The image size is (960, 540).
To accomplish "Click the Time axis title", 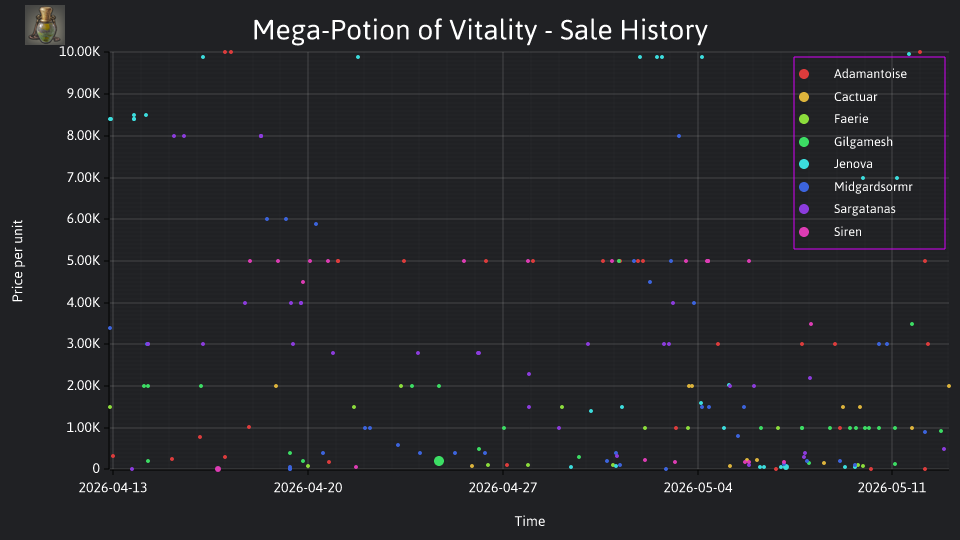I will click(x=530, y=521).
